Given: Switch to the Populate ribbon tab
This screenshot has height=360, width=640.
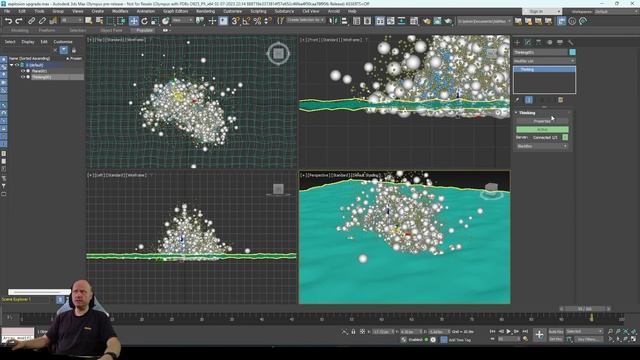Looking at the screenshot, I should 144,30.
